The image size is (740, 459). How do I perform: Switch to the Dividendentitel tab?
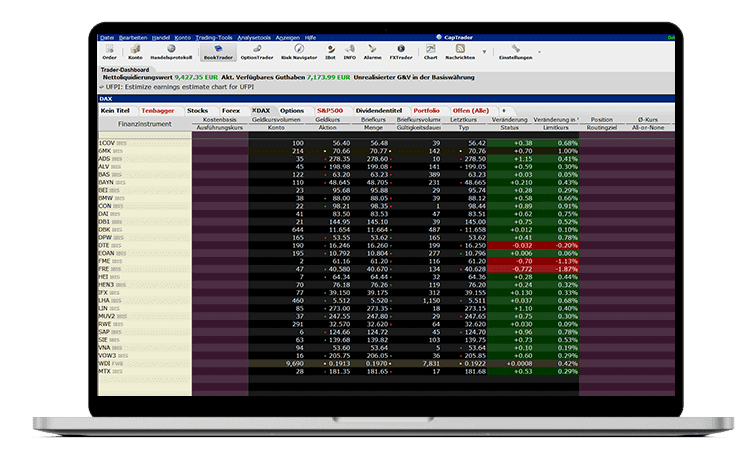tap(379, 110)
